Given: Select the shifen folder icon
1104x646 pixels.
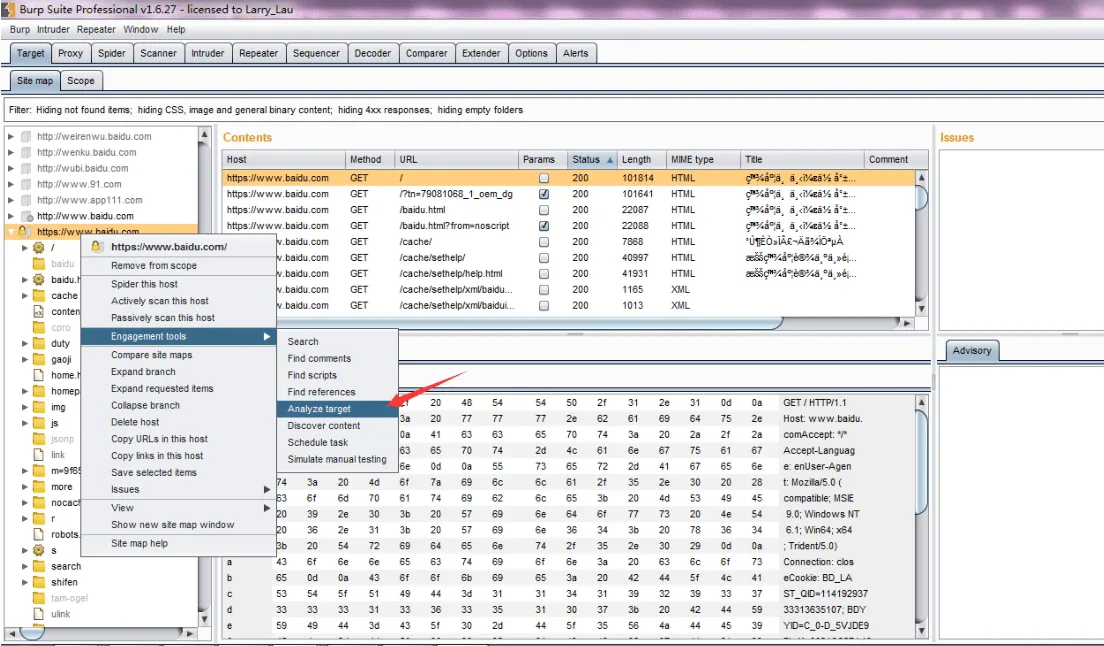Looking at the screenshot, I should click(x=39, y=583).
